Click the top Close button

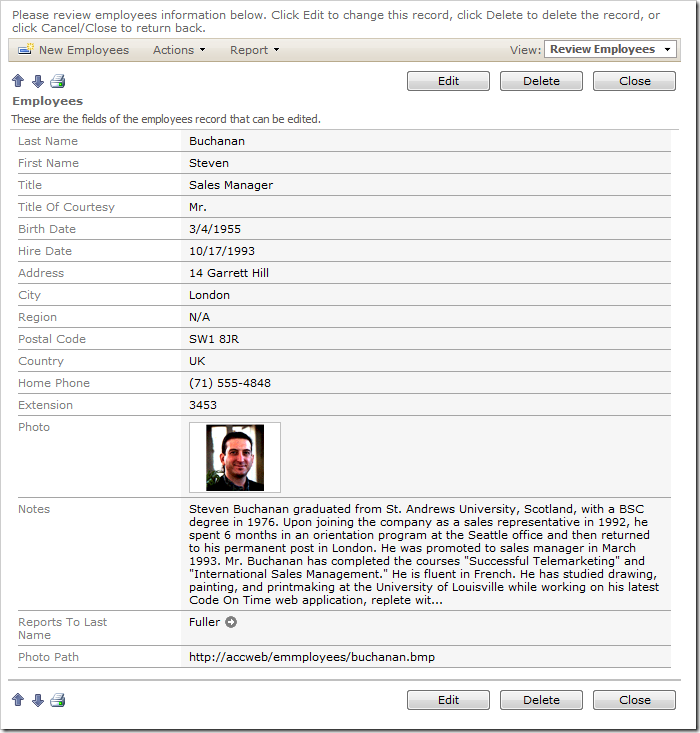[x=634, y=81]
